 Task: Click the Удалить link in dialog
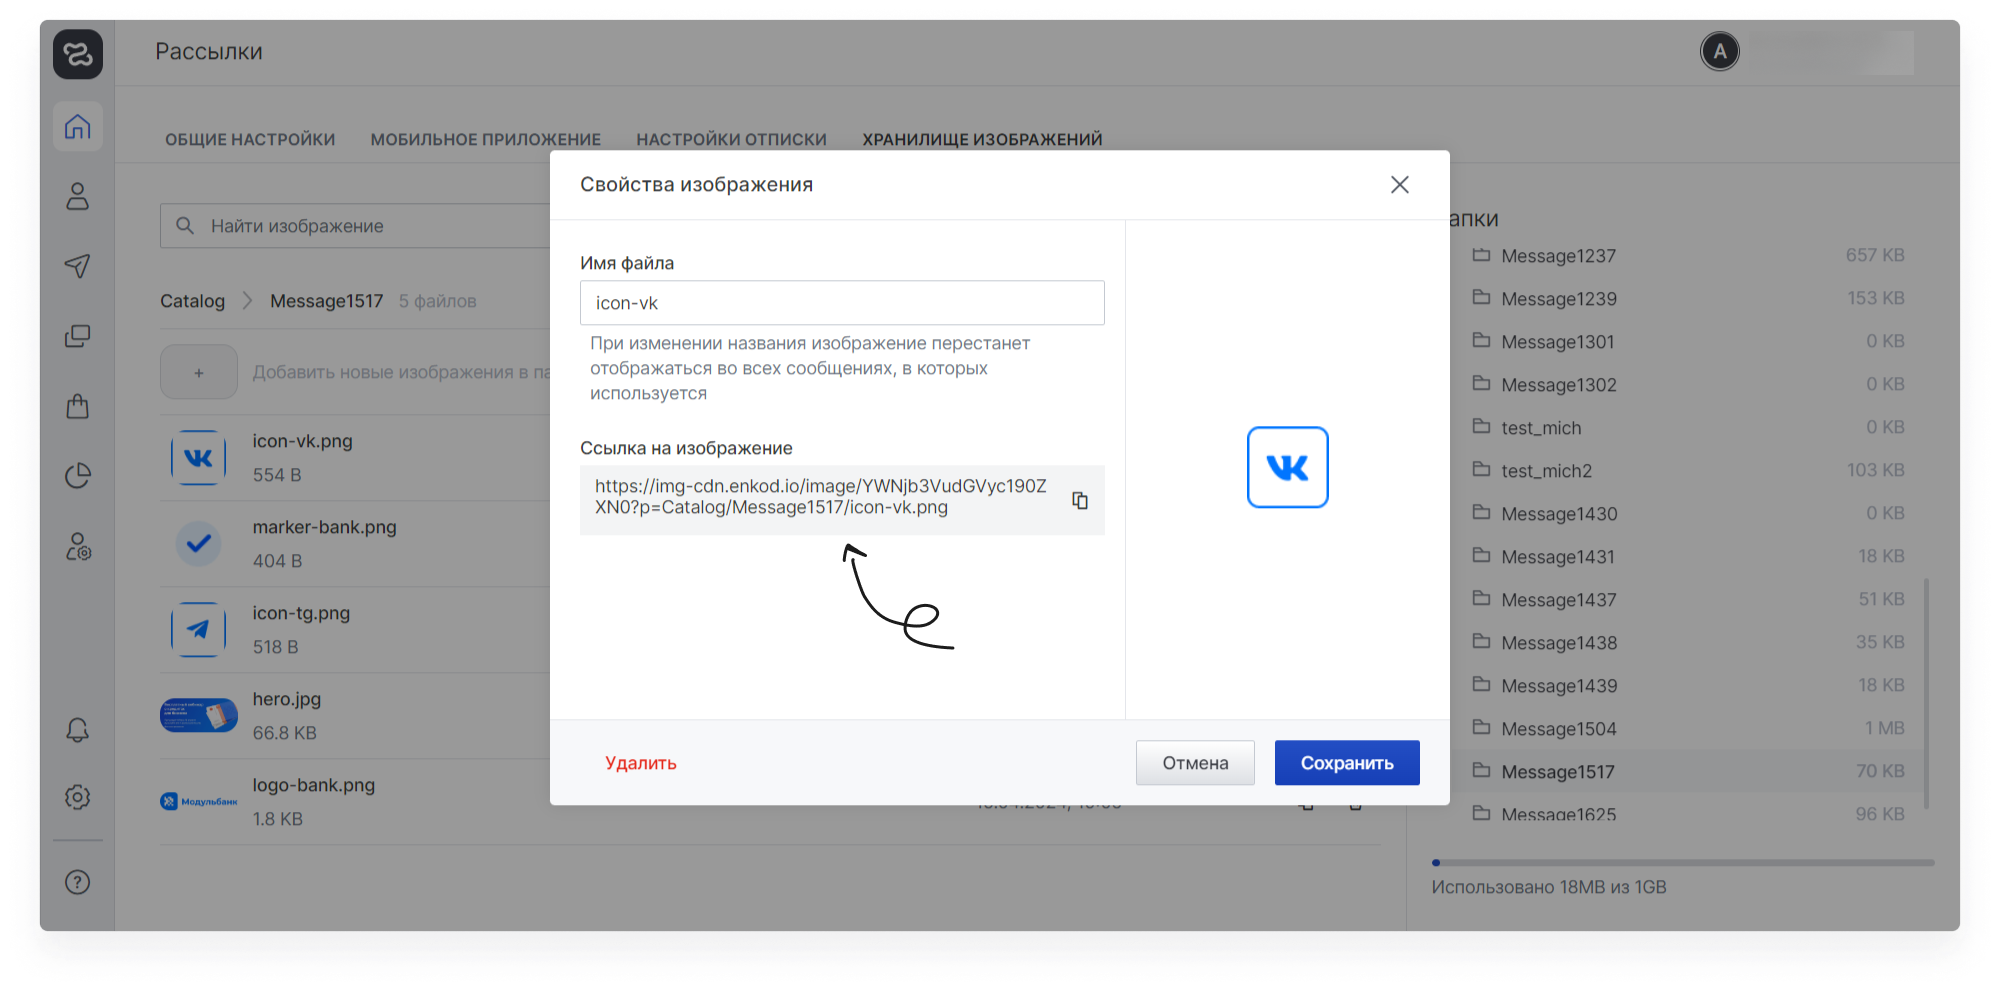[x=641, y=763]
